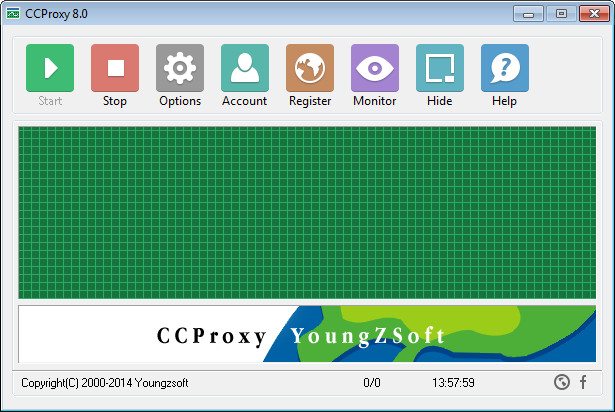Open the CCProxy title bar app icon menu
The width and height of the screenshot is (615, 412).
click(13, 13)
